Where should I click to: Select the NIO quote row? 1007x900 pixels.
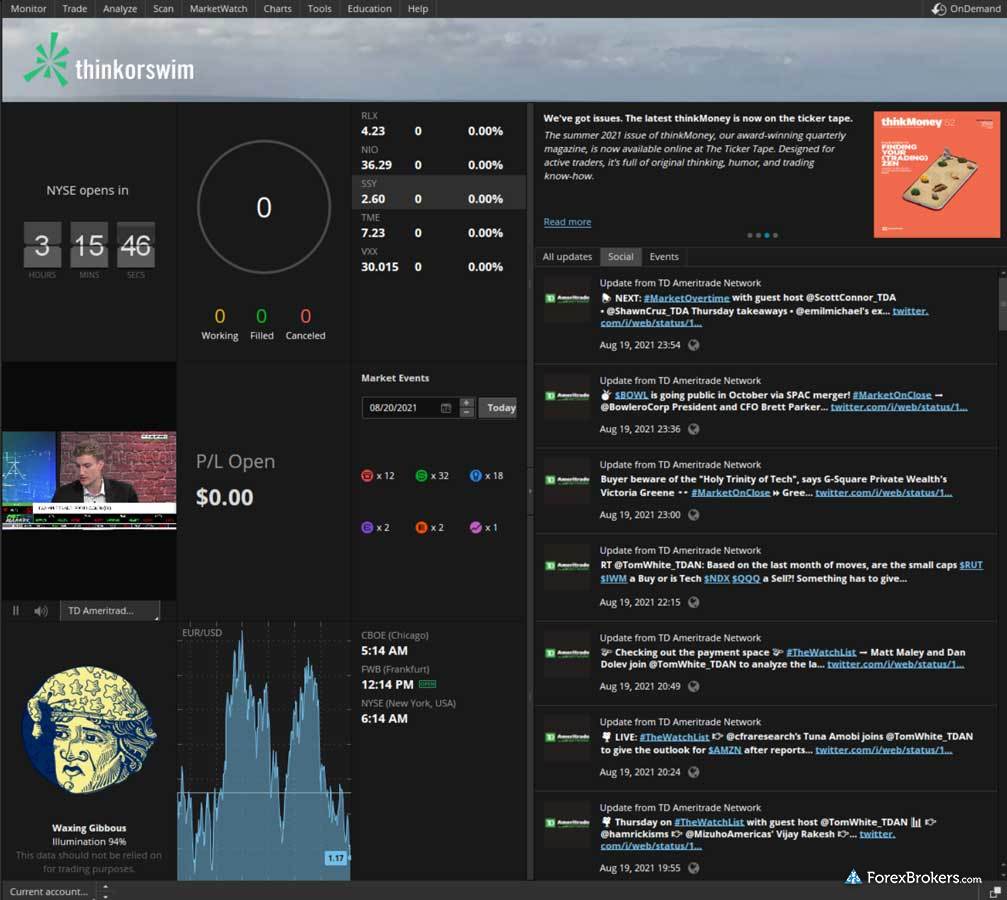(x=439, y=159)
